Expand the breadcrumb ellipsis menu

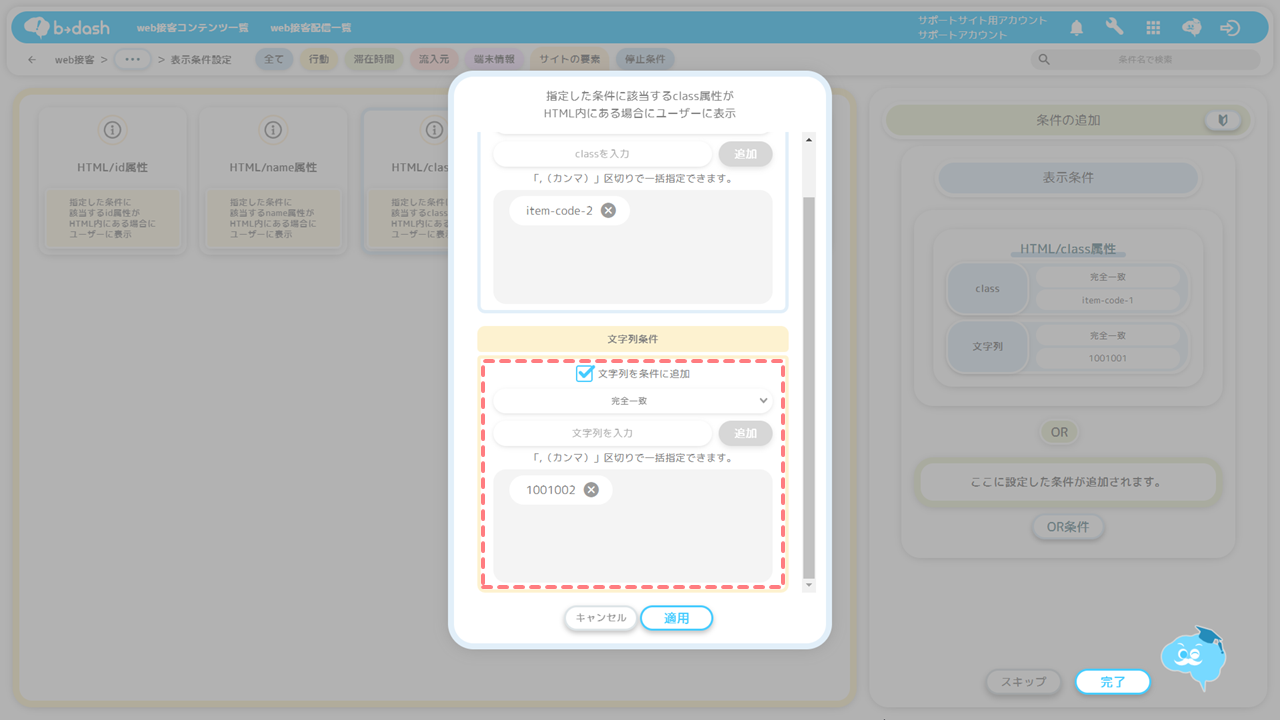coord(132,60)
